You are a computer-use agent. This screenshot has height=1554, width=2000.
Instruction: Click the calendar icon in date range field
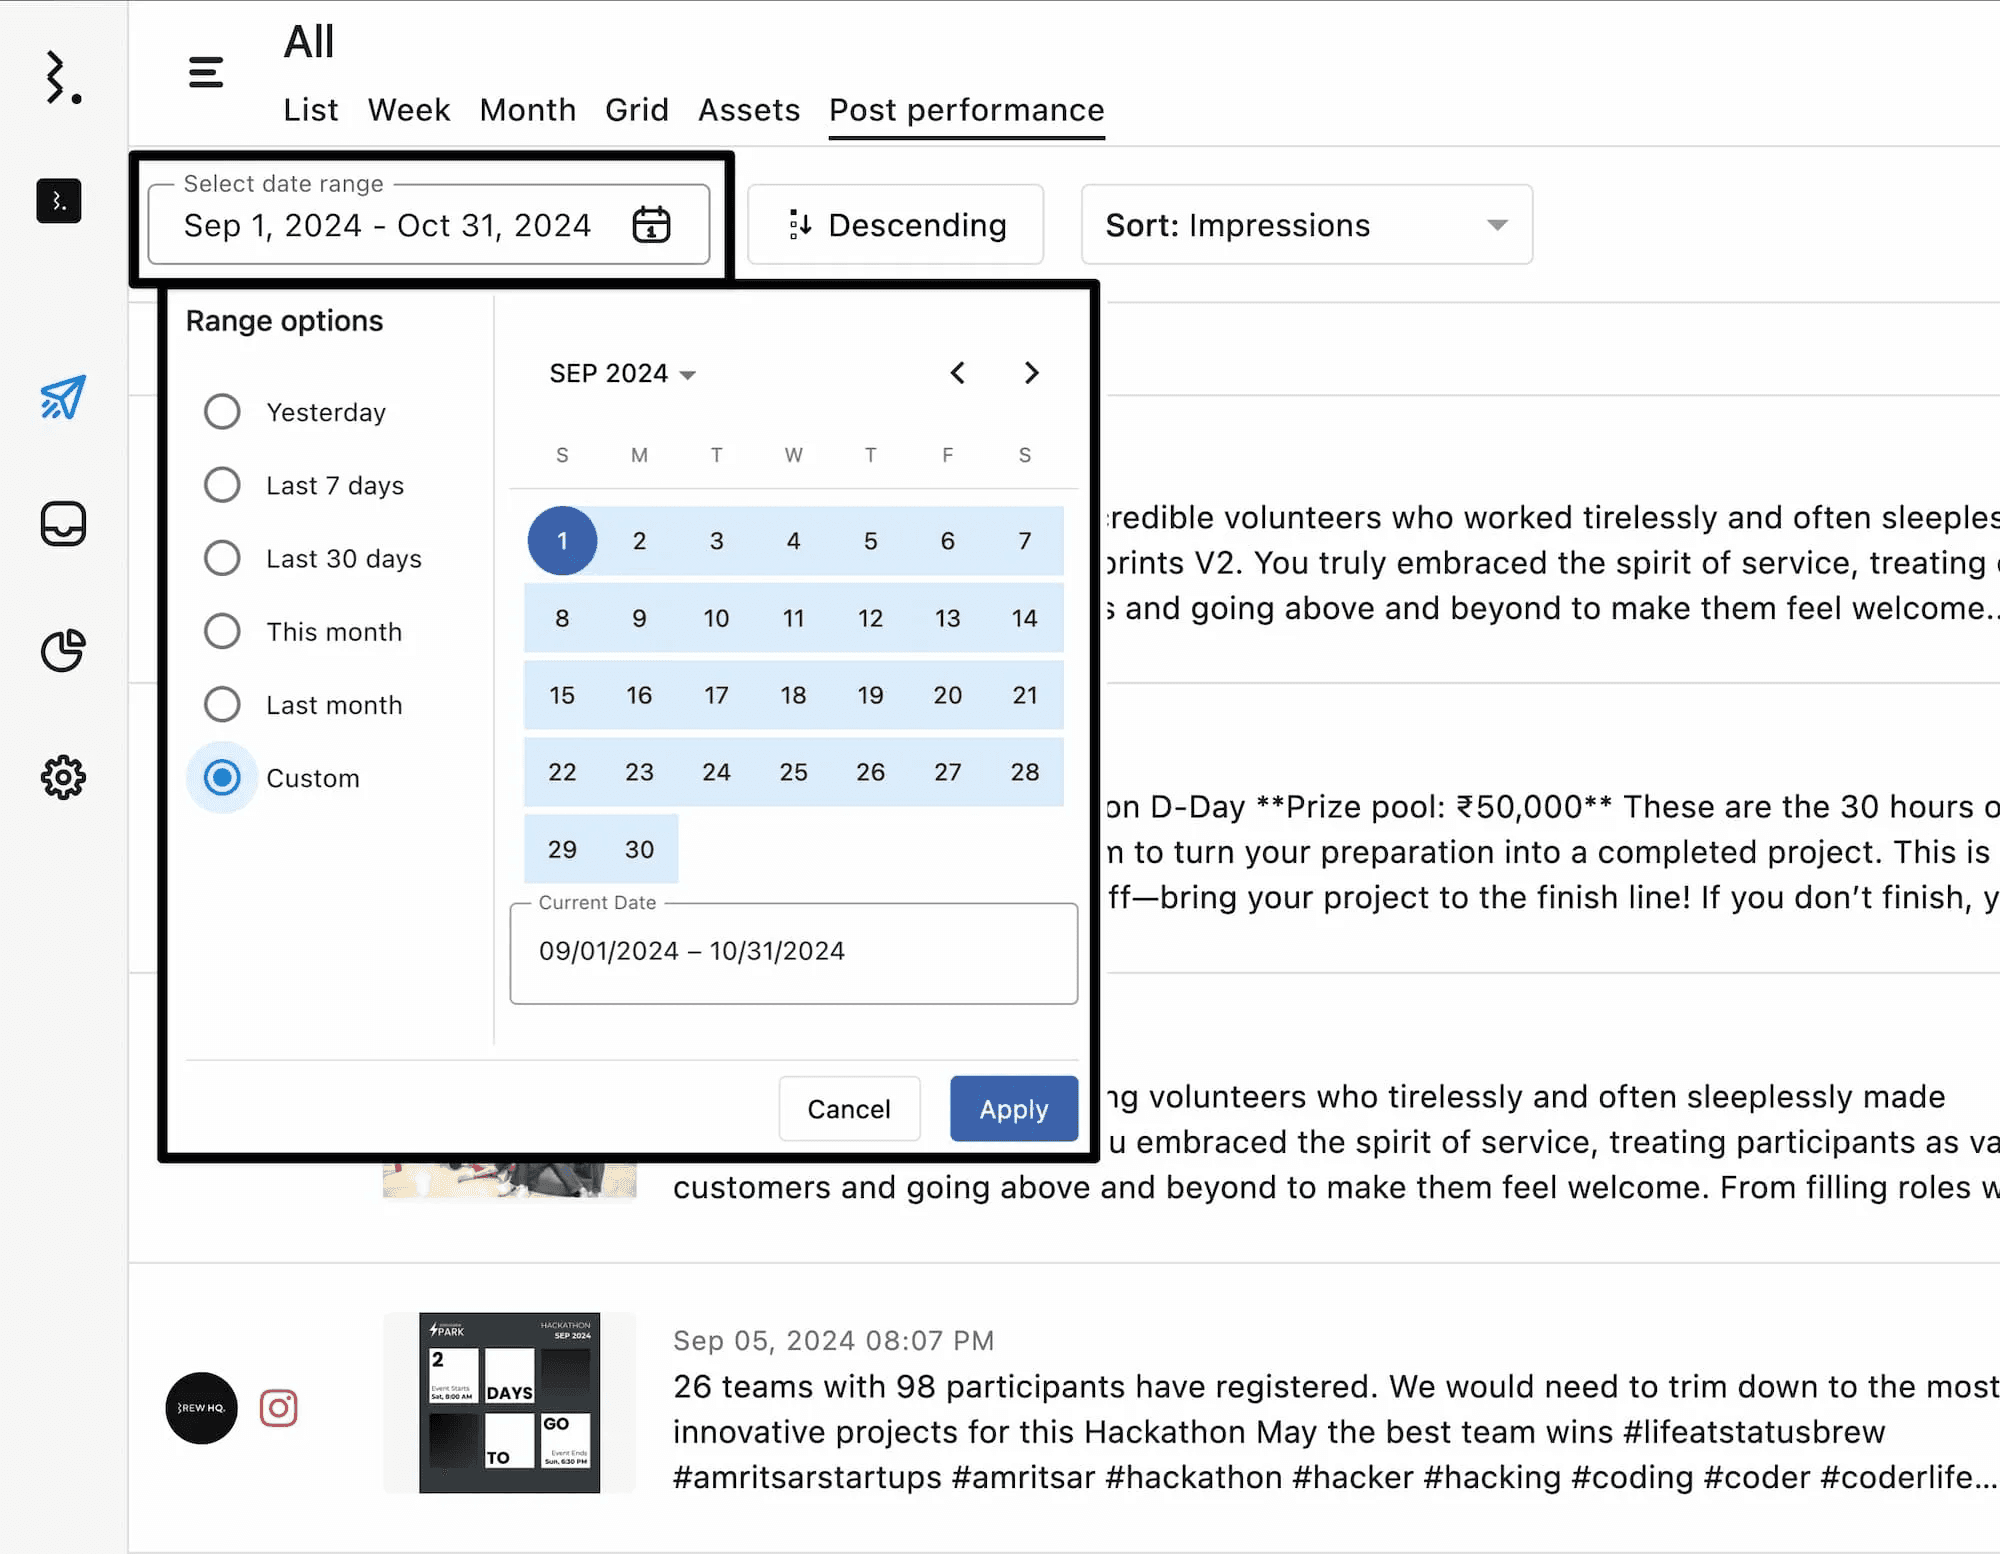(651, 224)
